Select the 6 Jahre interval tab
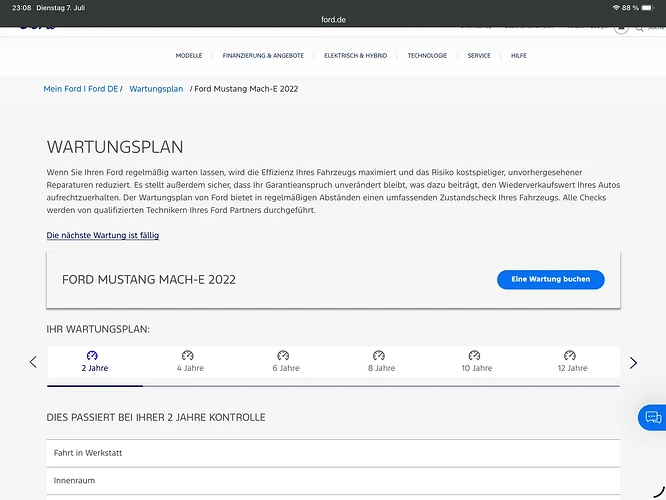The height and width of the screenshot is (500, 666). tap(286, 362)
